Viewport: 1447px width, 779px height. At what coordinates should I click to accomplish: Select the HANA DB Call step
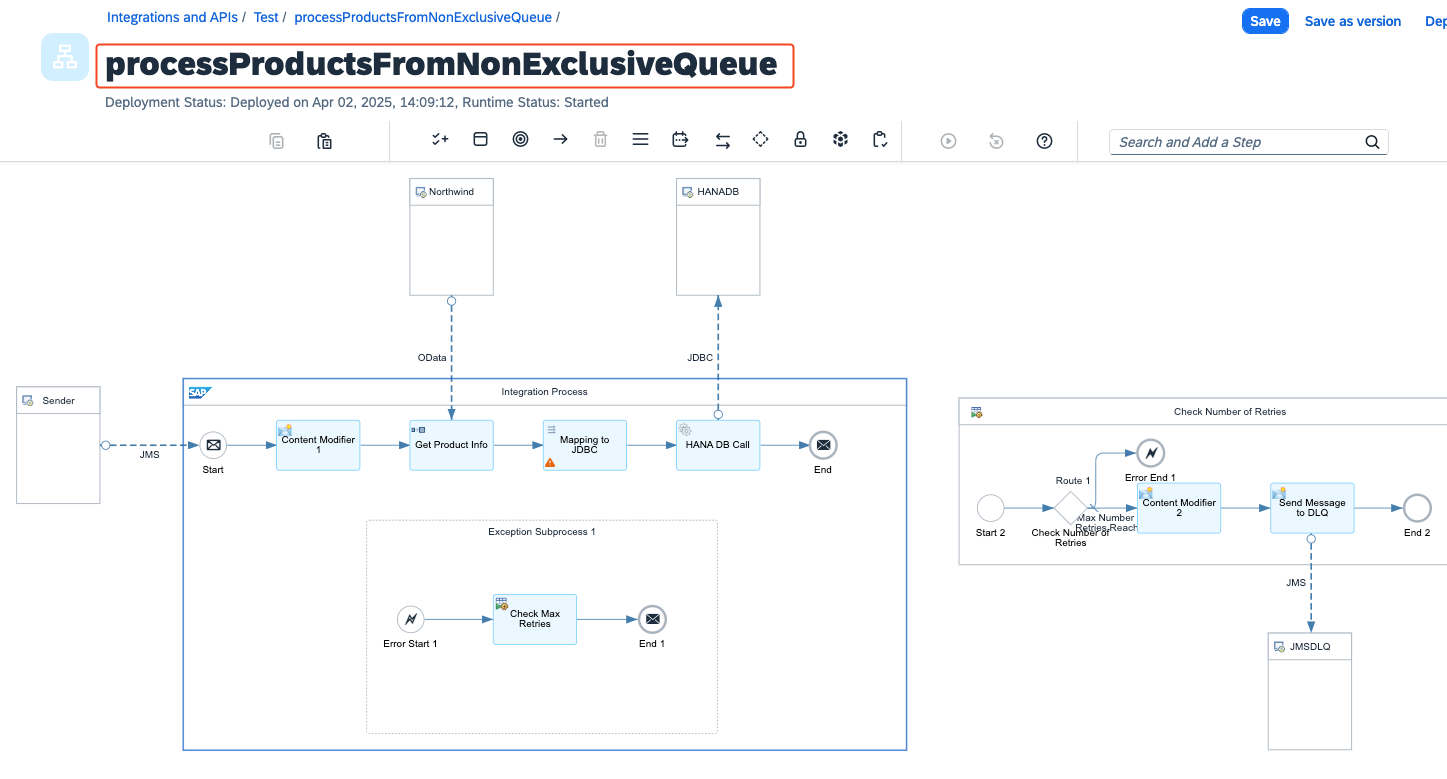click(x=718, y=445)
